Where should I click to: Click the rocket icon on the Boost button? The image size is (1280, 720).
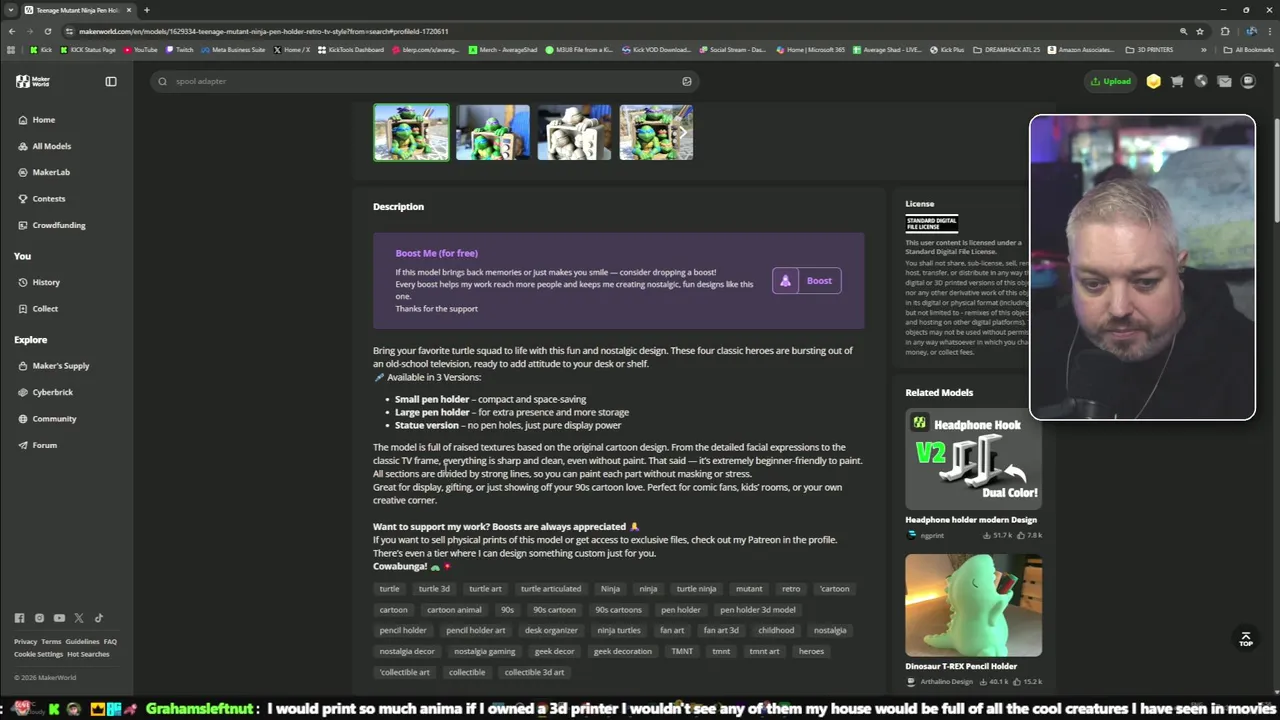click(785, 281)
